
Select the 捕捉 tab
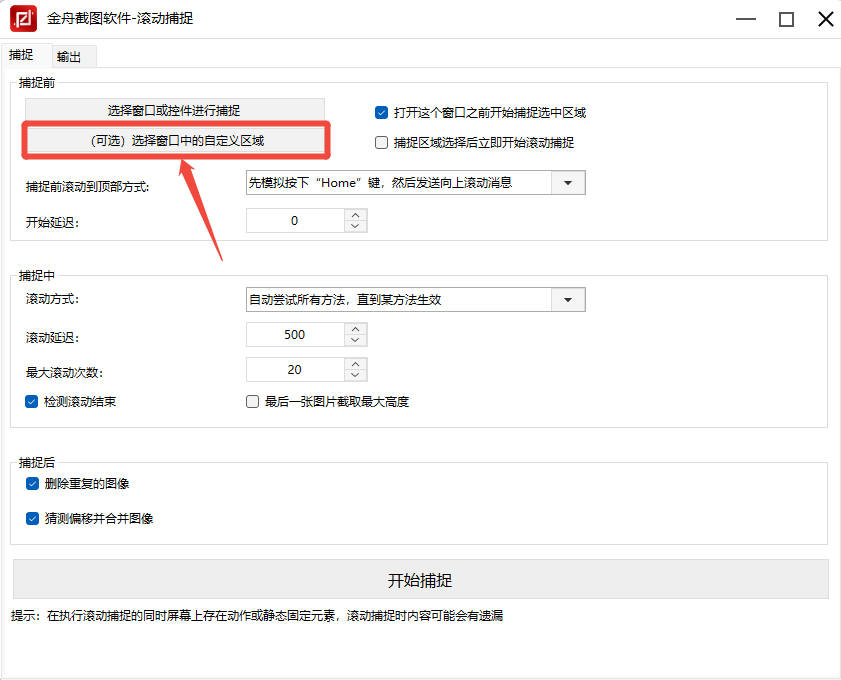click(21, 55)
